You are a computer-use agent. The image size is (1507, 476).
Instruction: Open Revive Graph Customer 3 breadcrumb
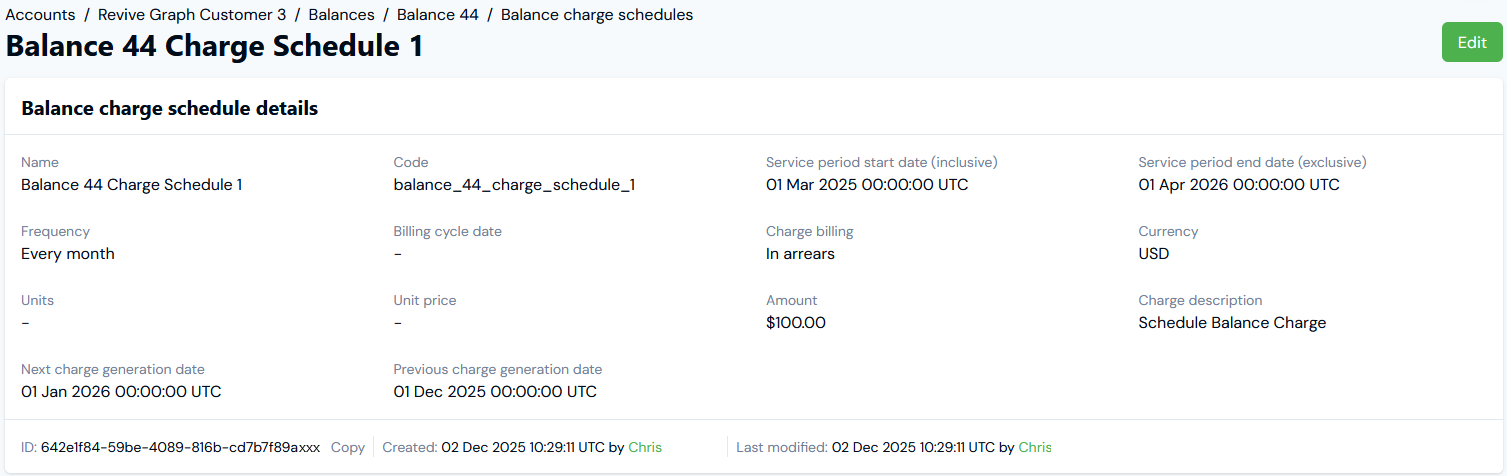point(192,15)
